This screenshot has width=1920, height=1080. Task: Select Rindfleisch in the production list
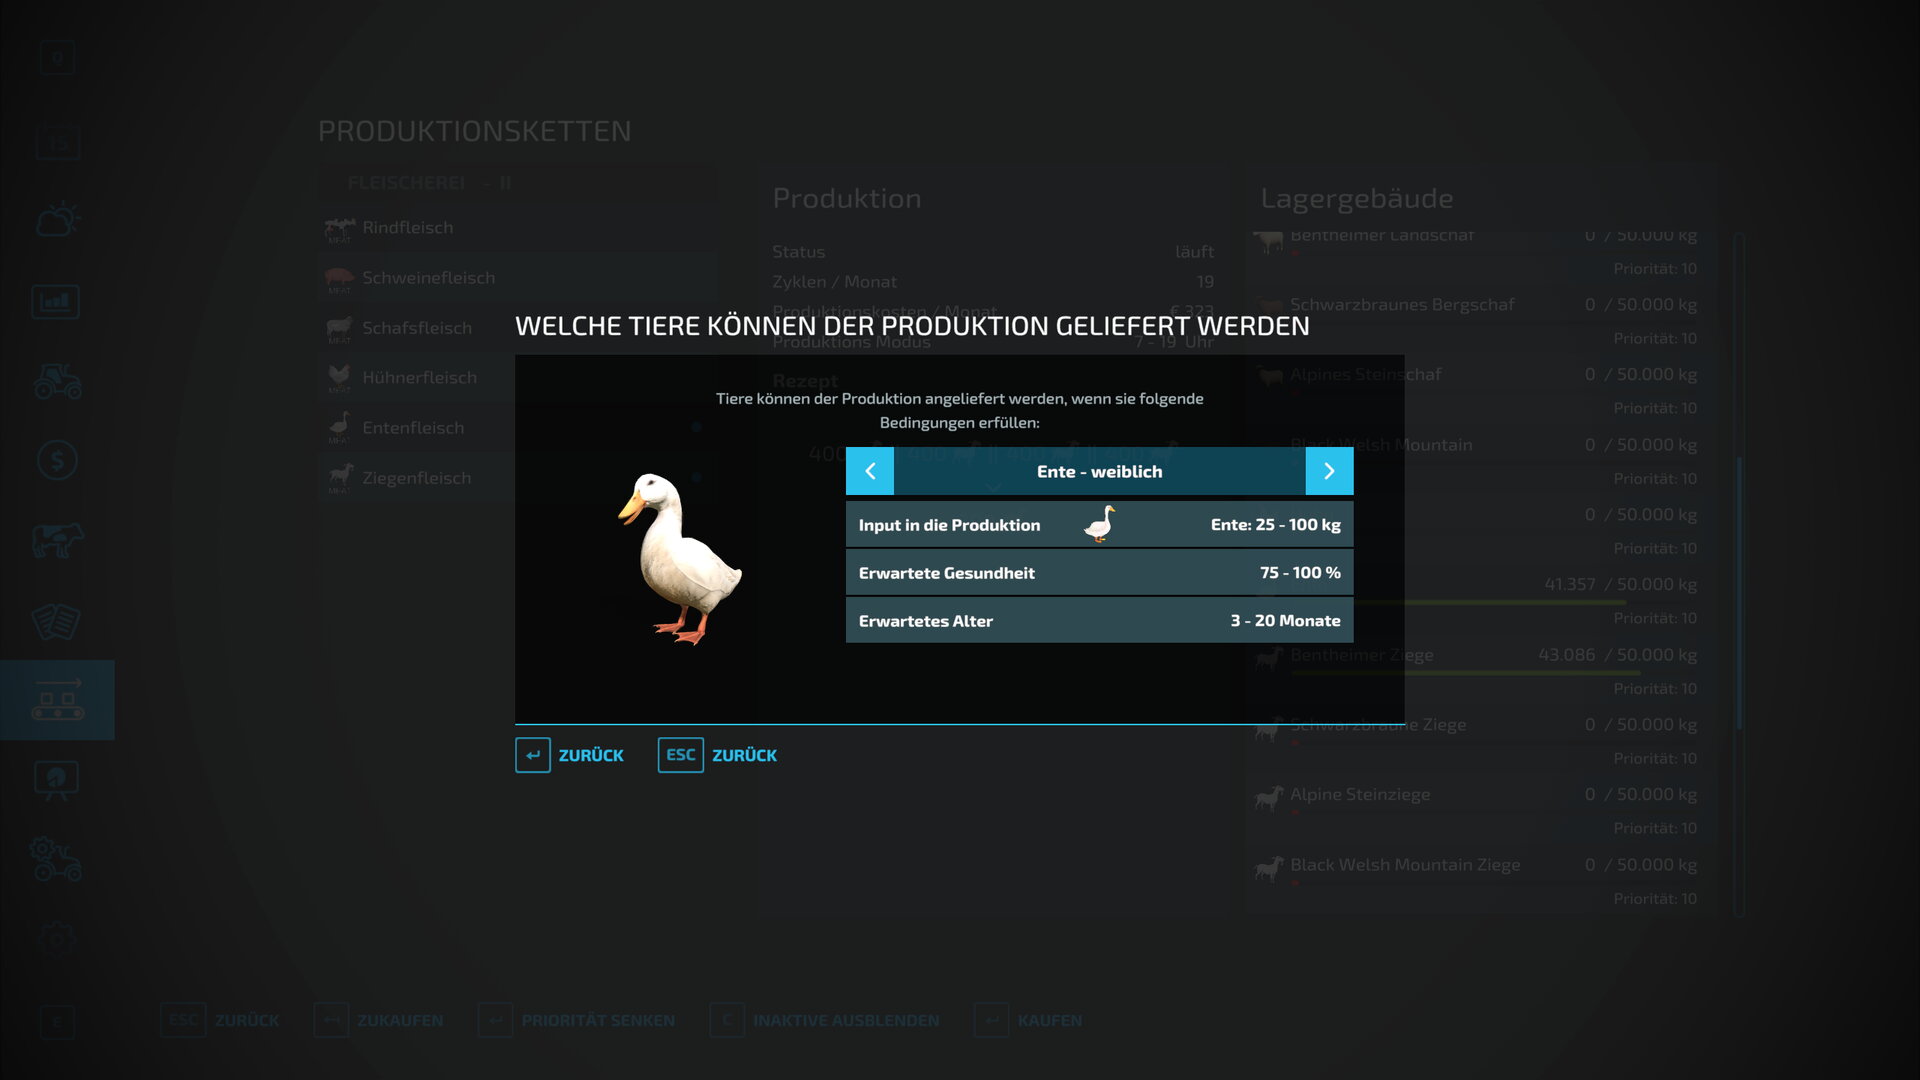tap(407, 228)
